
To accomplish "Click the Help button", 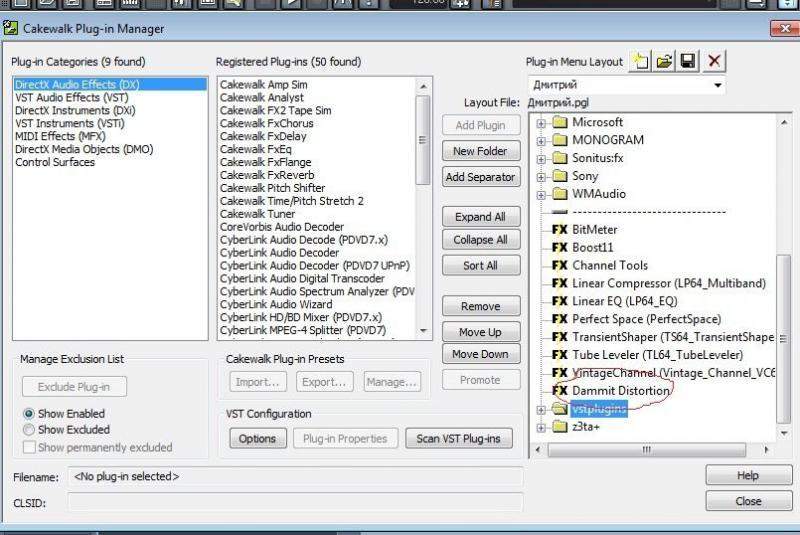I will coord(748,475).
